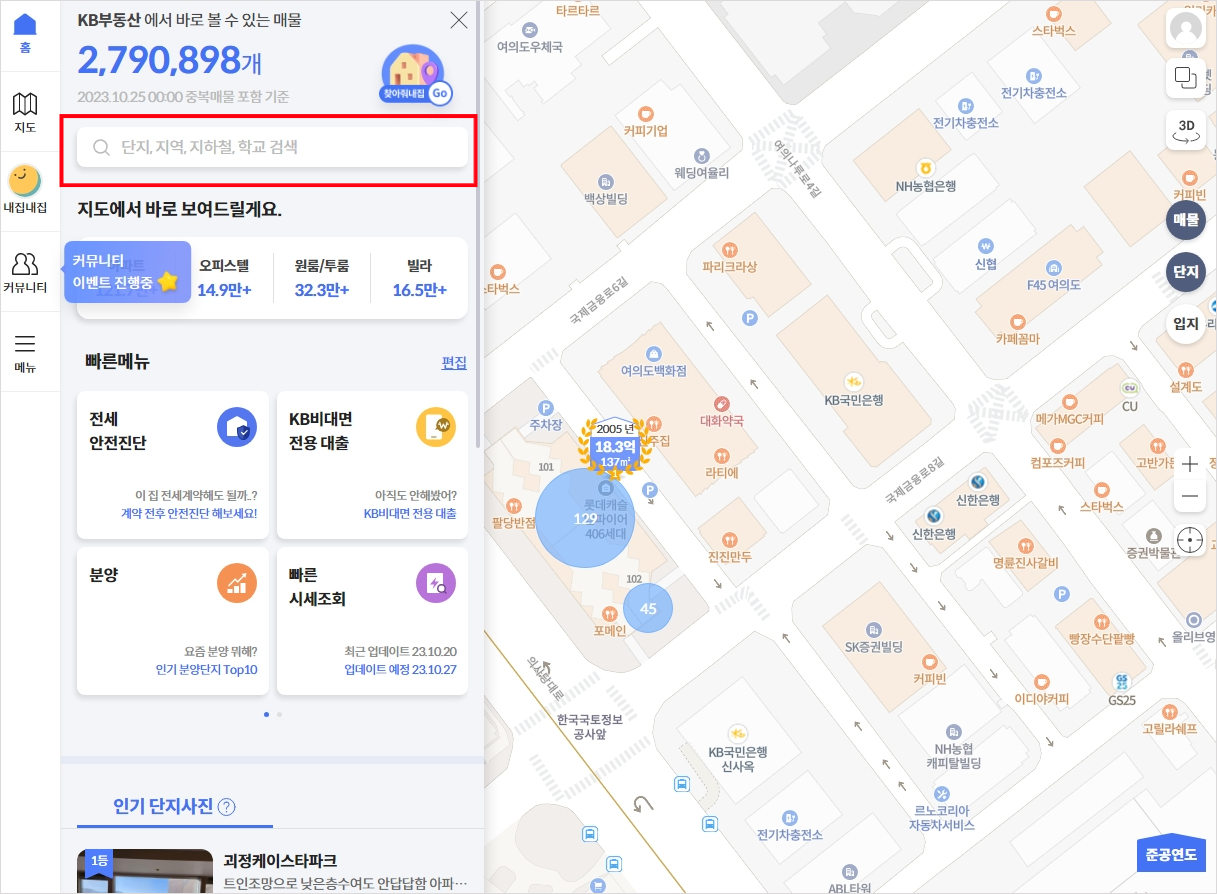Open the KB비대면 전용 대출 card
Screen dimensions: 1217x894
pyautogui.click(x=372, y=465)
